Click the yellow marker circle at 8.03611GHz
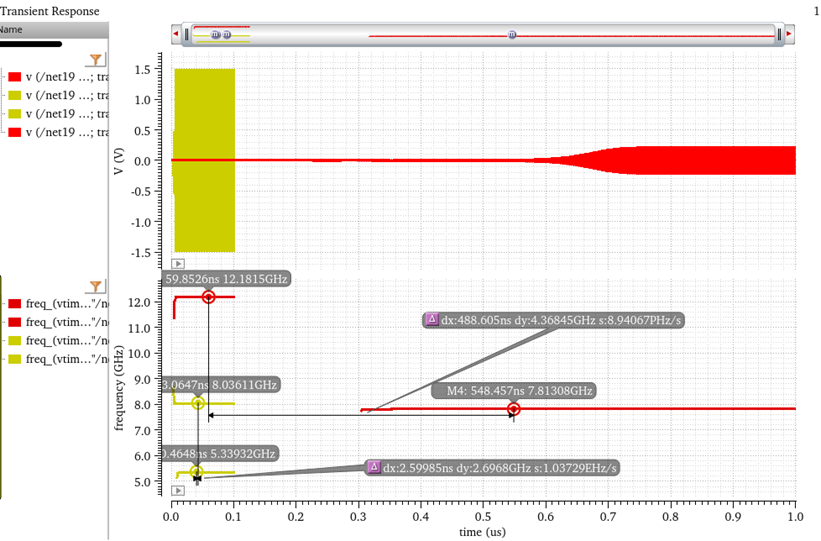The image size is (821, 541). click(x=198, y=403)
